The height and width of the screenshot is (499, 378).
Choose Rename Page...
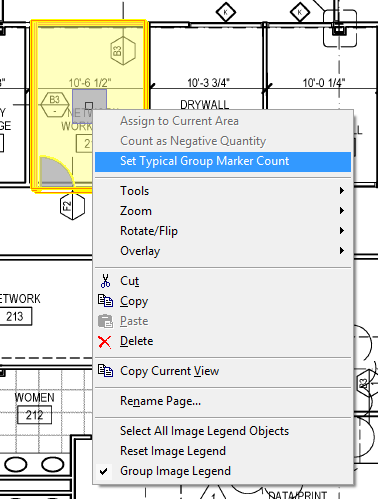(223, 401)
